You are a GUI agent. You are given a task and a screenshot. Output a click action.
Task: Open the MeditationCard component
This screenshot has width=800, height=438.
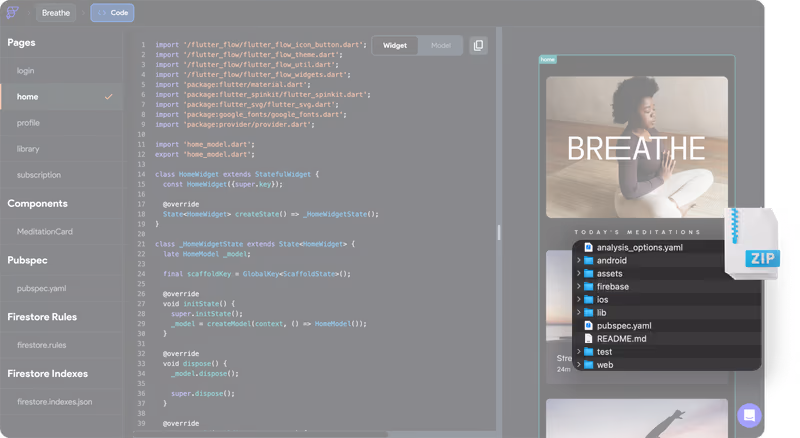(x=45, y=231)
